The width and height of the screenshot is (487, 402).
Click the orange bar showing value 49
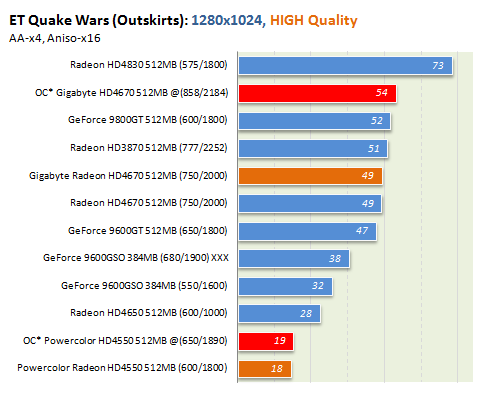point(310,176)
